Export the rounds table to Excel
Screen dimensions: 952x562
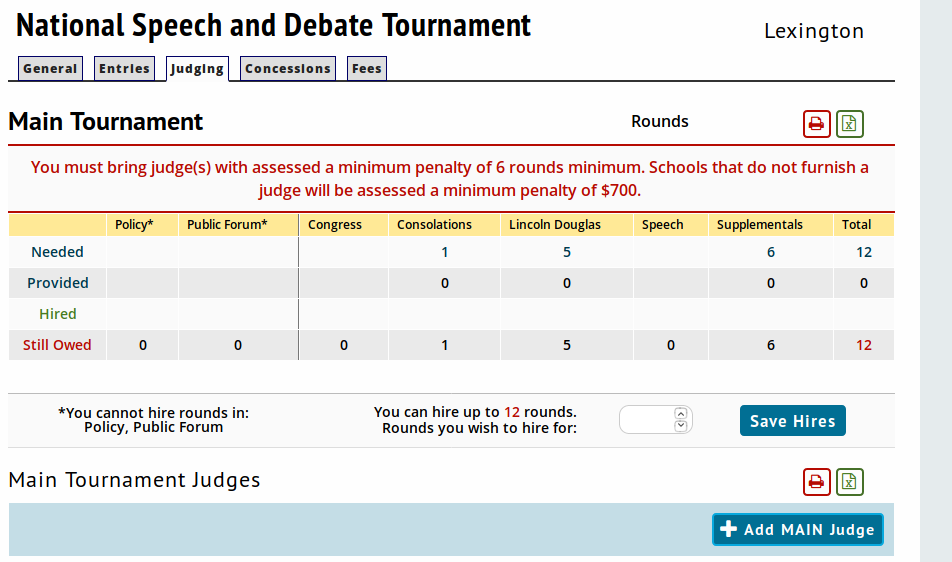[850, 124]
